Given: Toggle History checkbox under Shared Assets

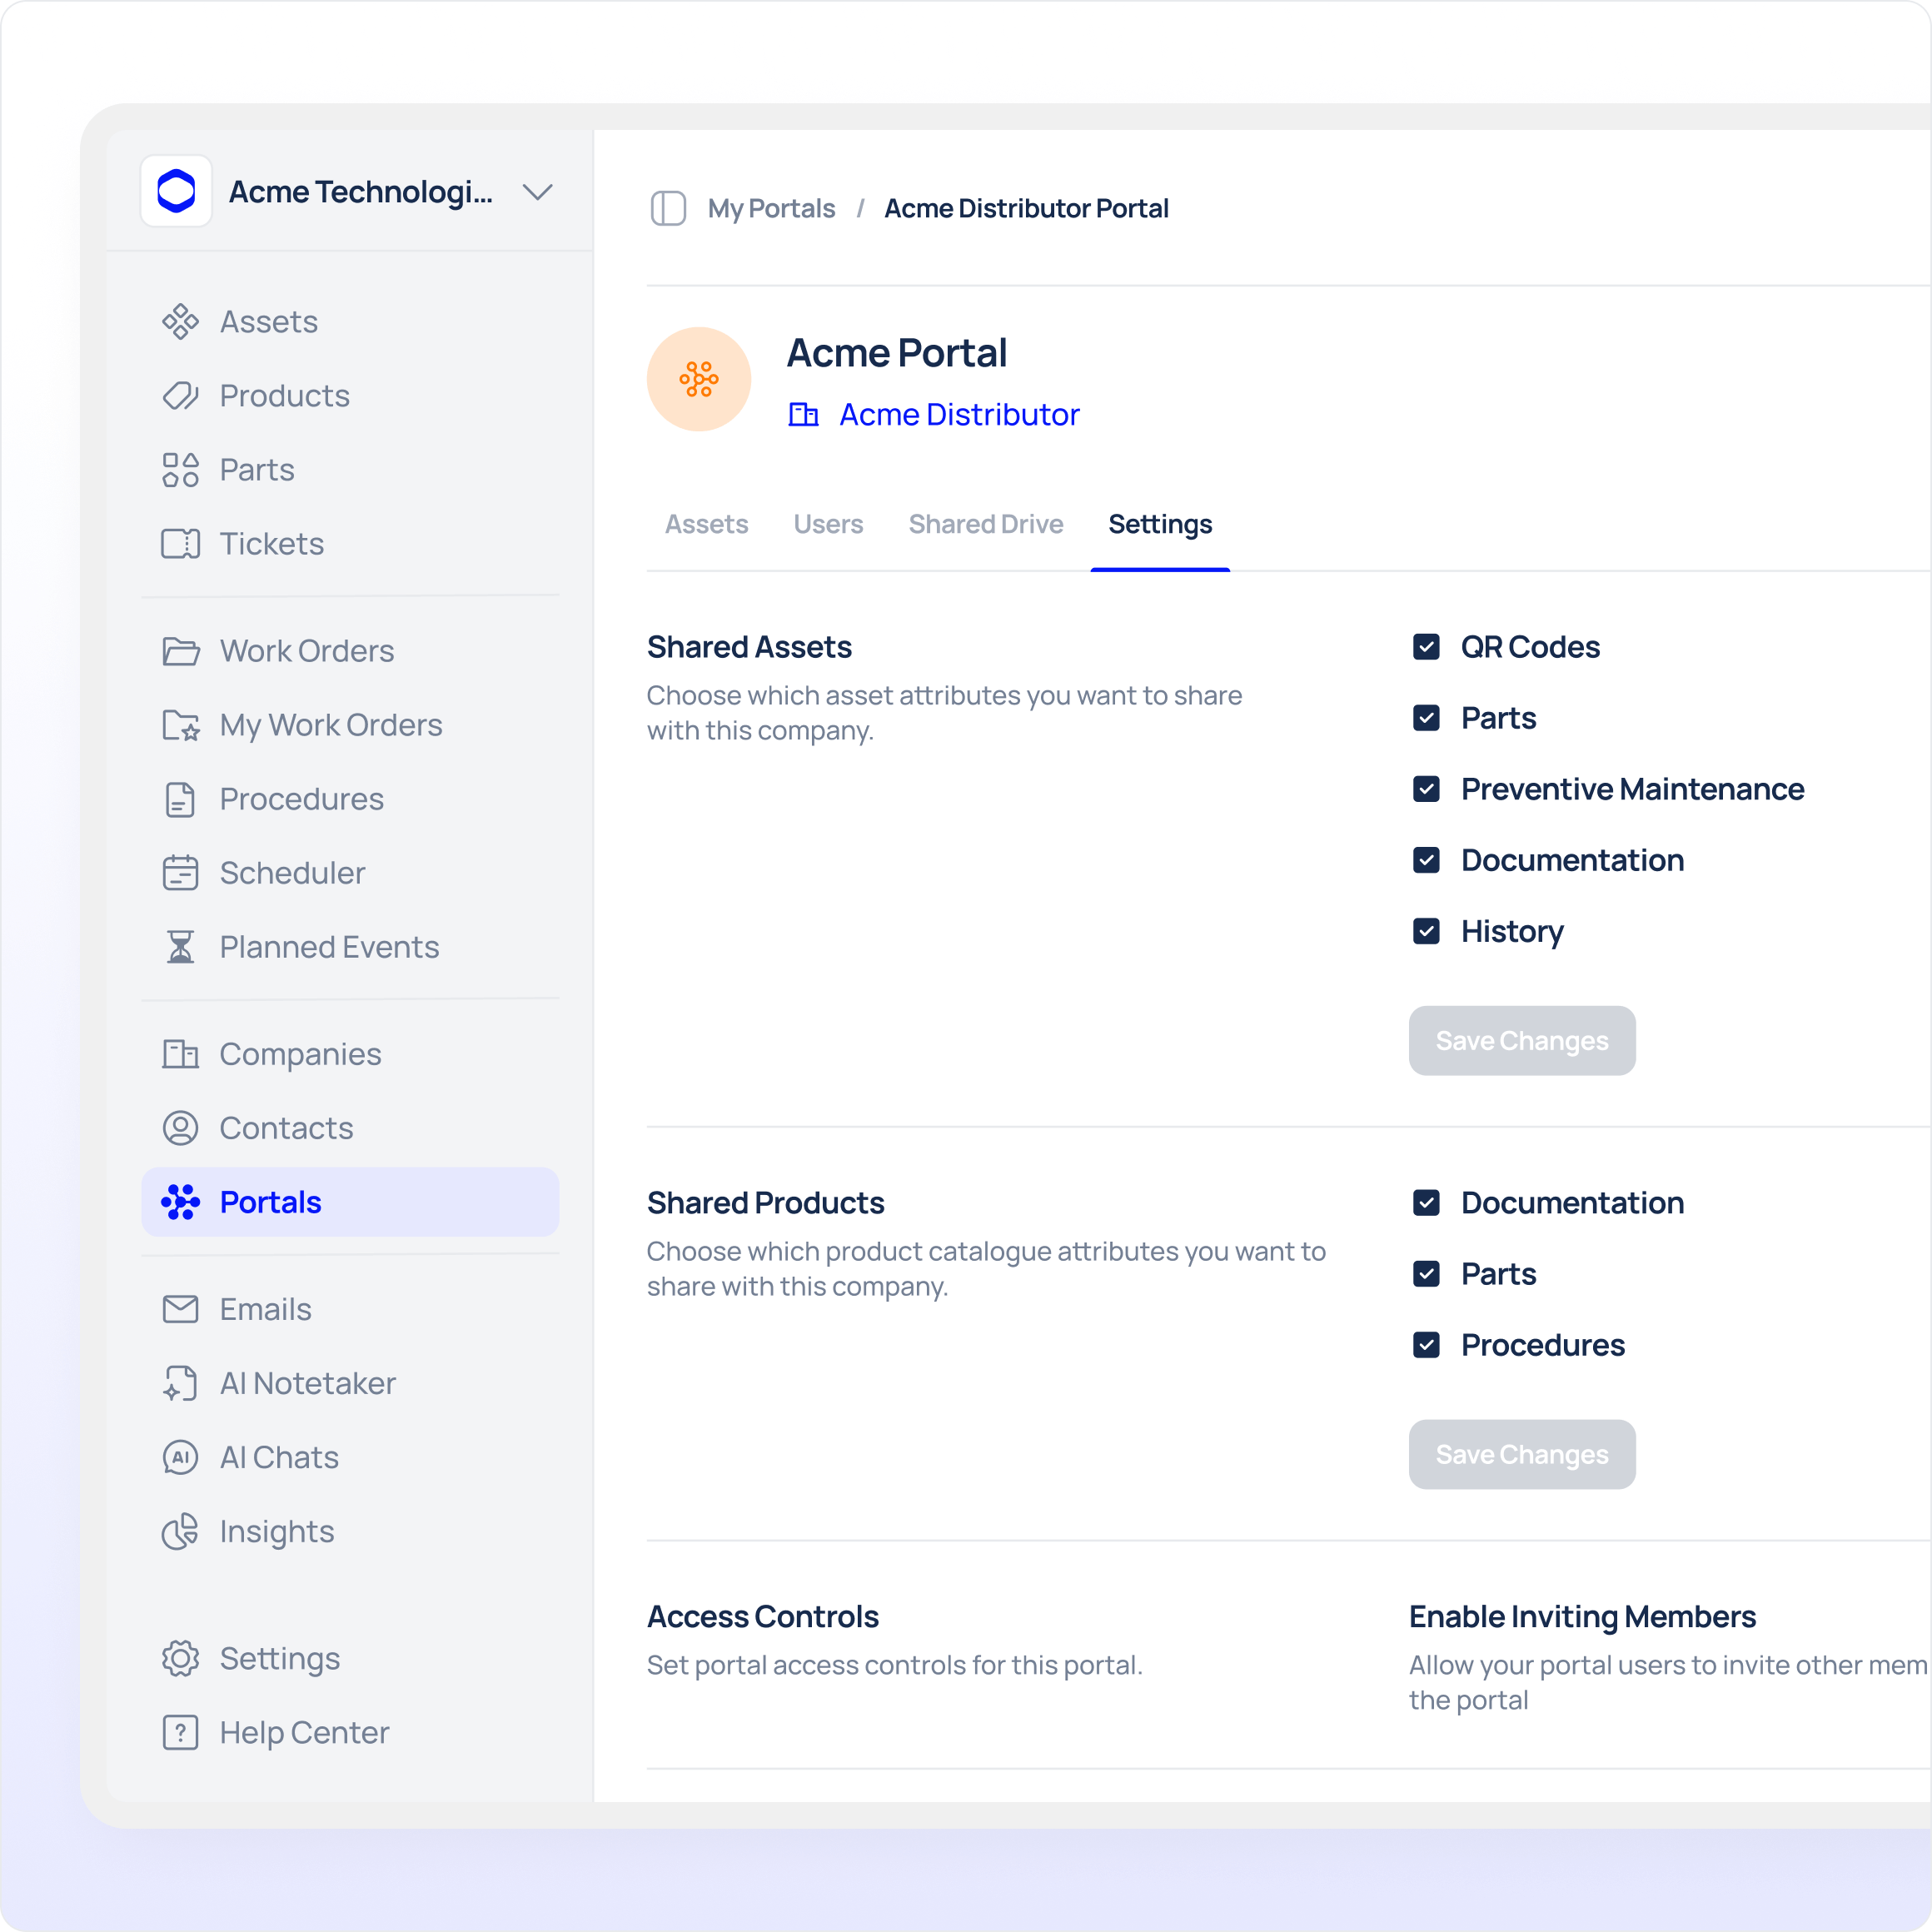Looking at the screenshot, I should coord(1426,931).
